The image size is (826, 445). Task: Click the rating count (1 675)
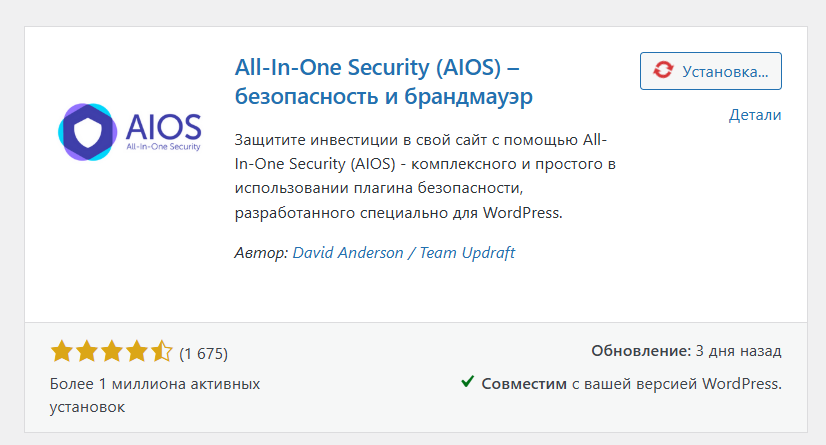coord(204,353)
